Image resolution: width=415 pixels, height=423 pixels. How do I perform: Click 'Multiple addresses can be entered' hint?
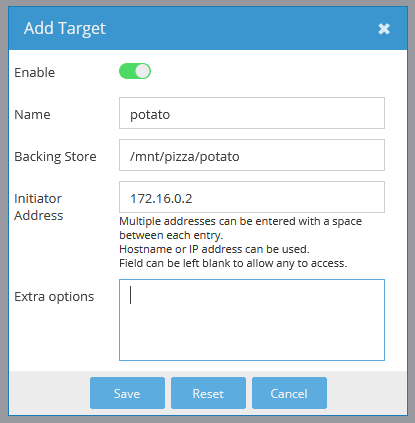pyautogui.click(x=240, y=228)
